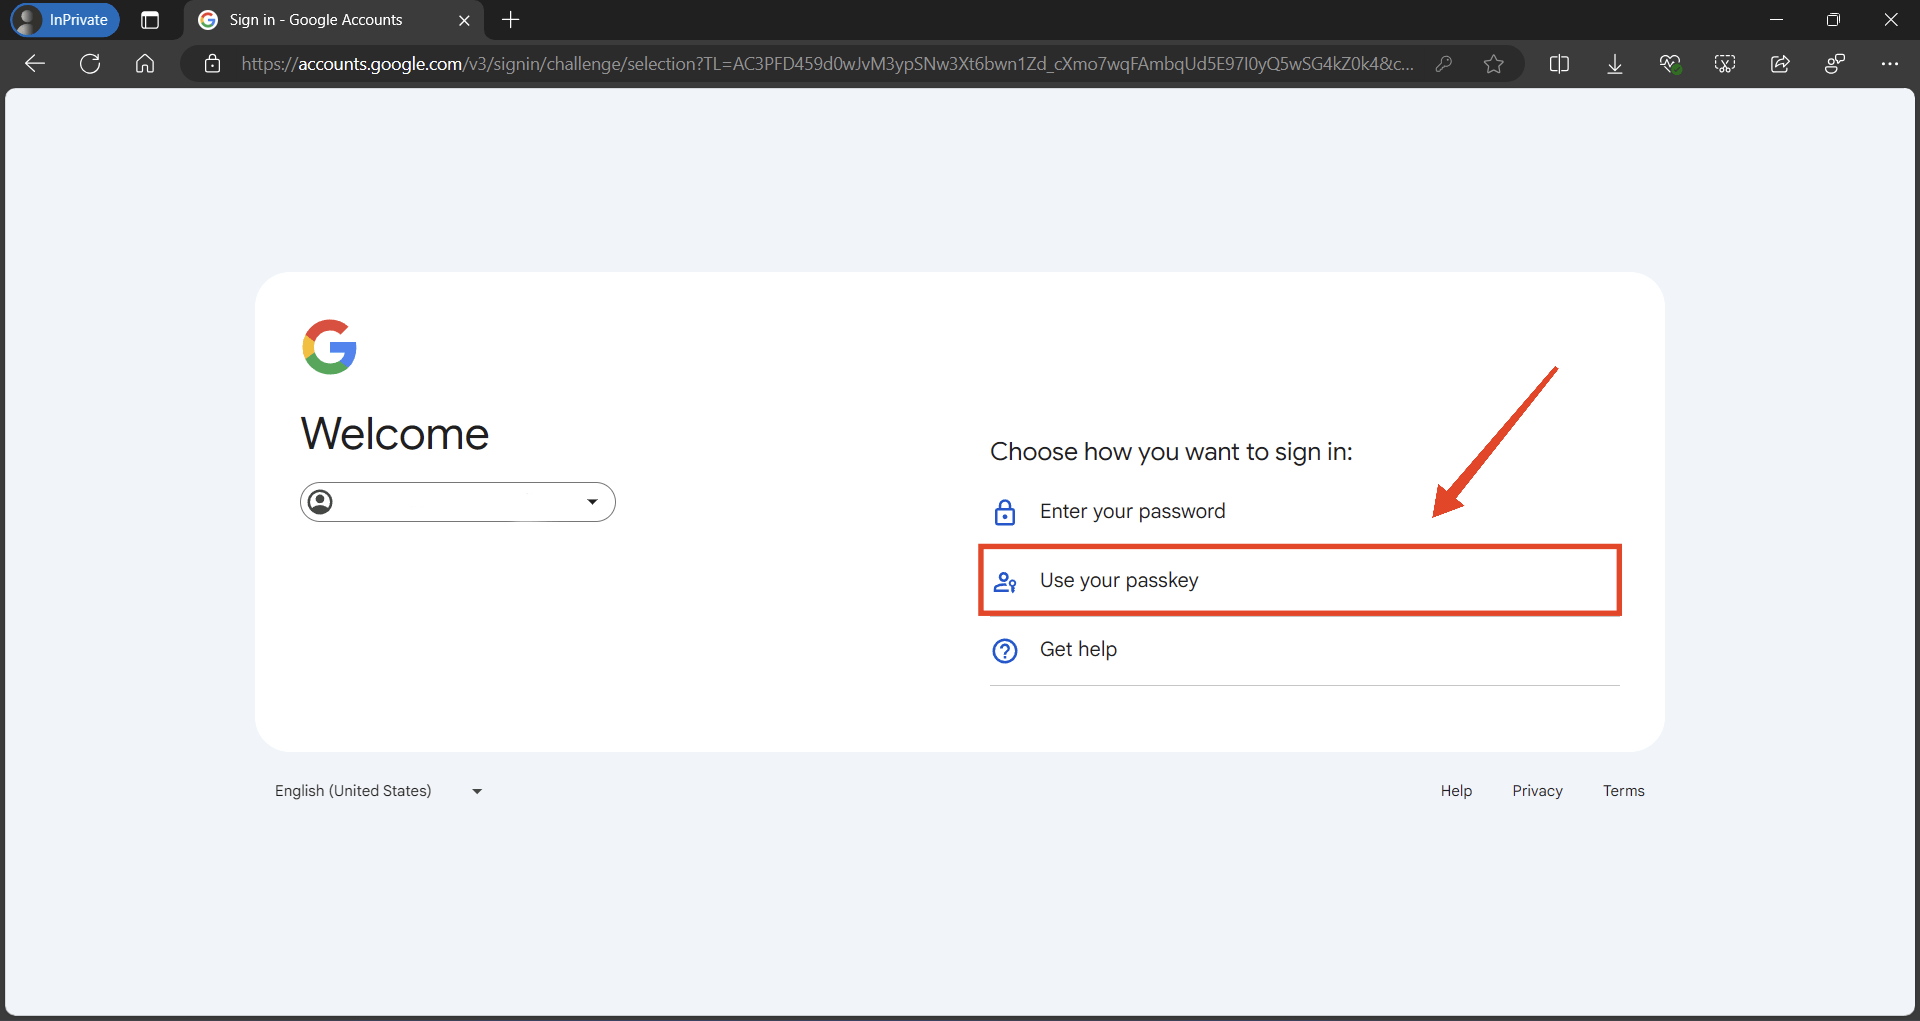Open the Settings and more ellipsis menu
Image resolution: width=1920 pixels, height=1021 pixels.
(1889, 64)
